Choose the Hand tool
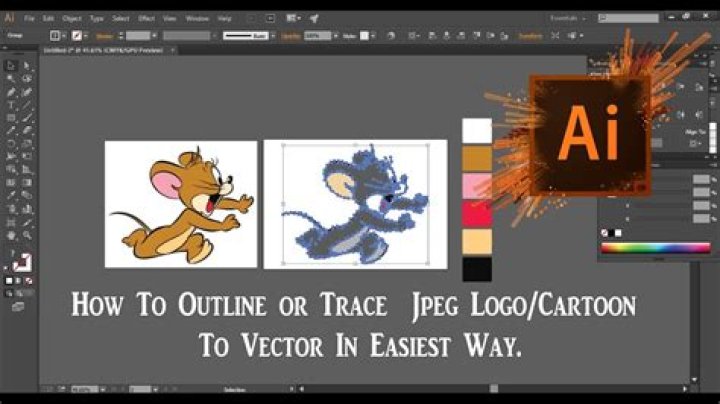 [11, 236]
